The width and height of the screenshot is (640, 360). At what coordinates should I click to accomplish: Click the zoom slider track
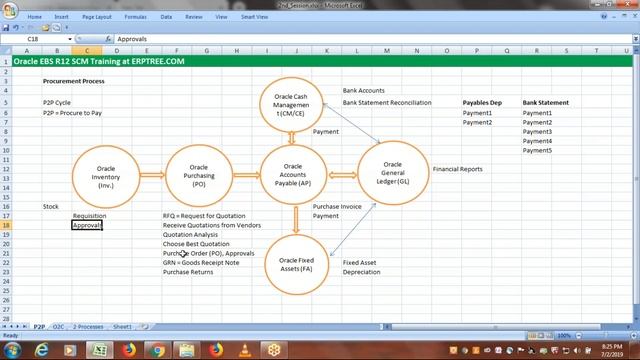point(606,336)
